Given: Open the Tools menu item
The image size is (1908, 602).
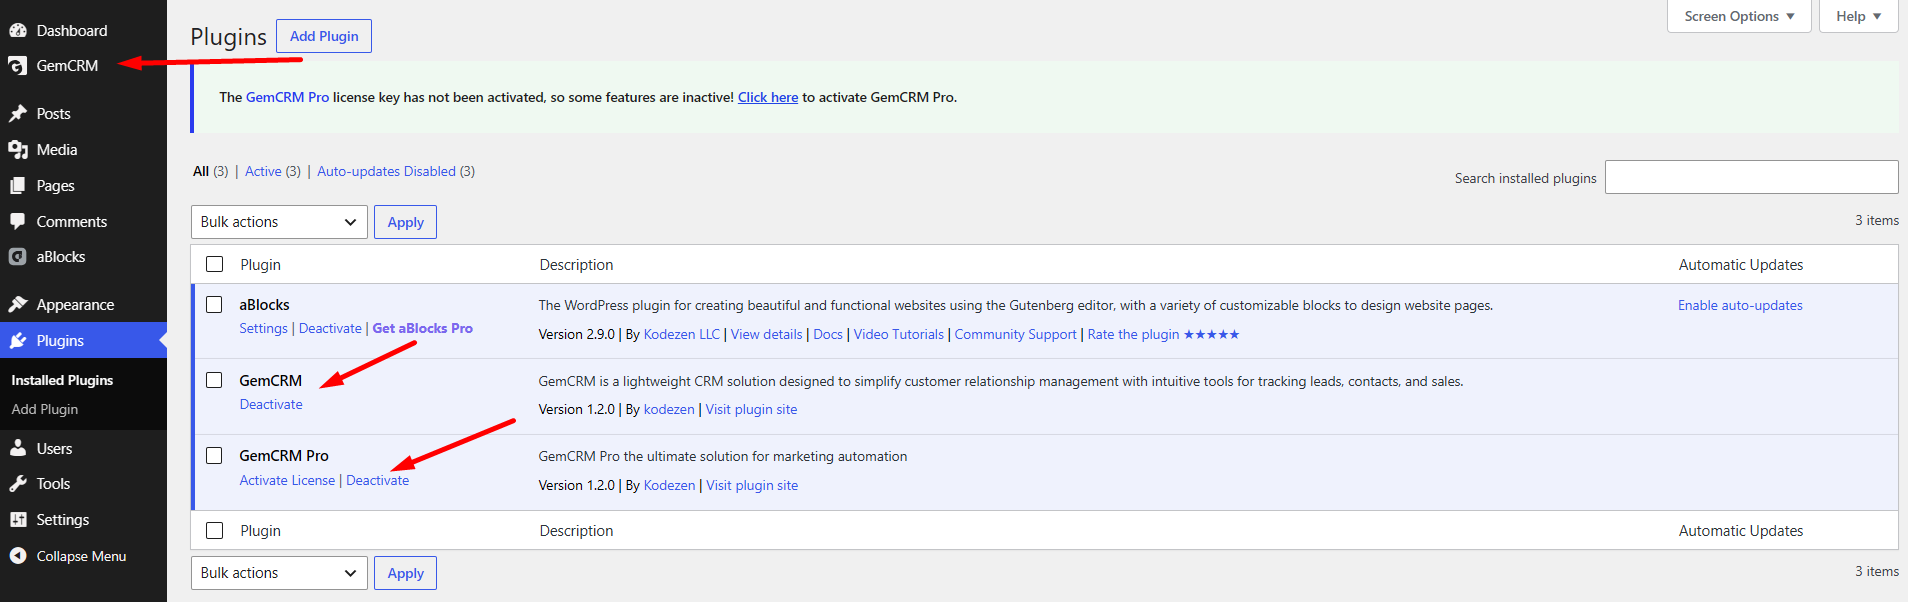Looking at the screenshot, I should point(53,484).
